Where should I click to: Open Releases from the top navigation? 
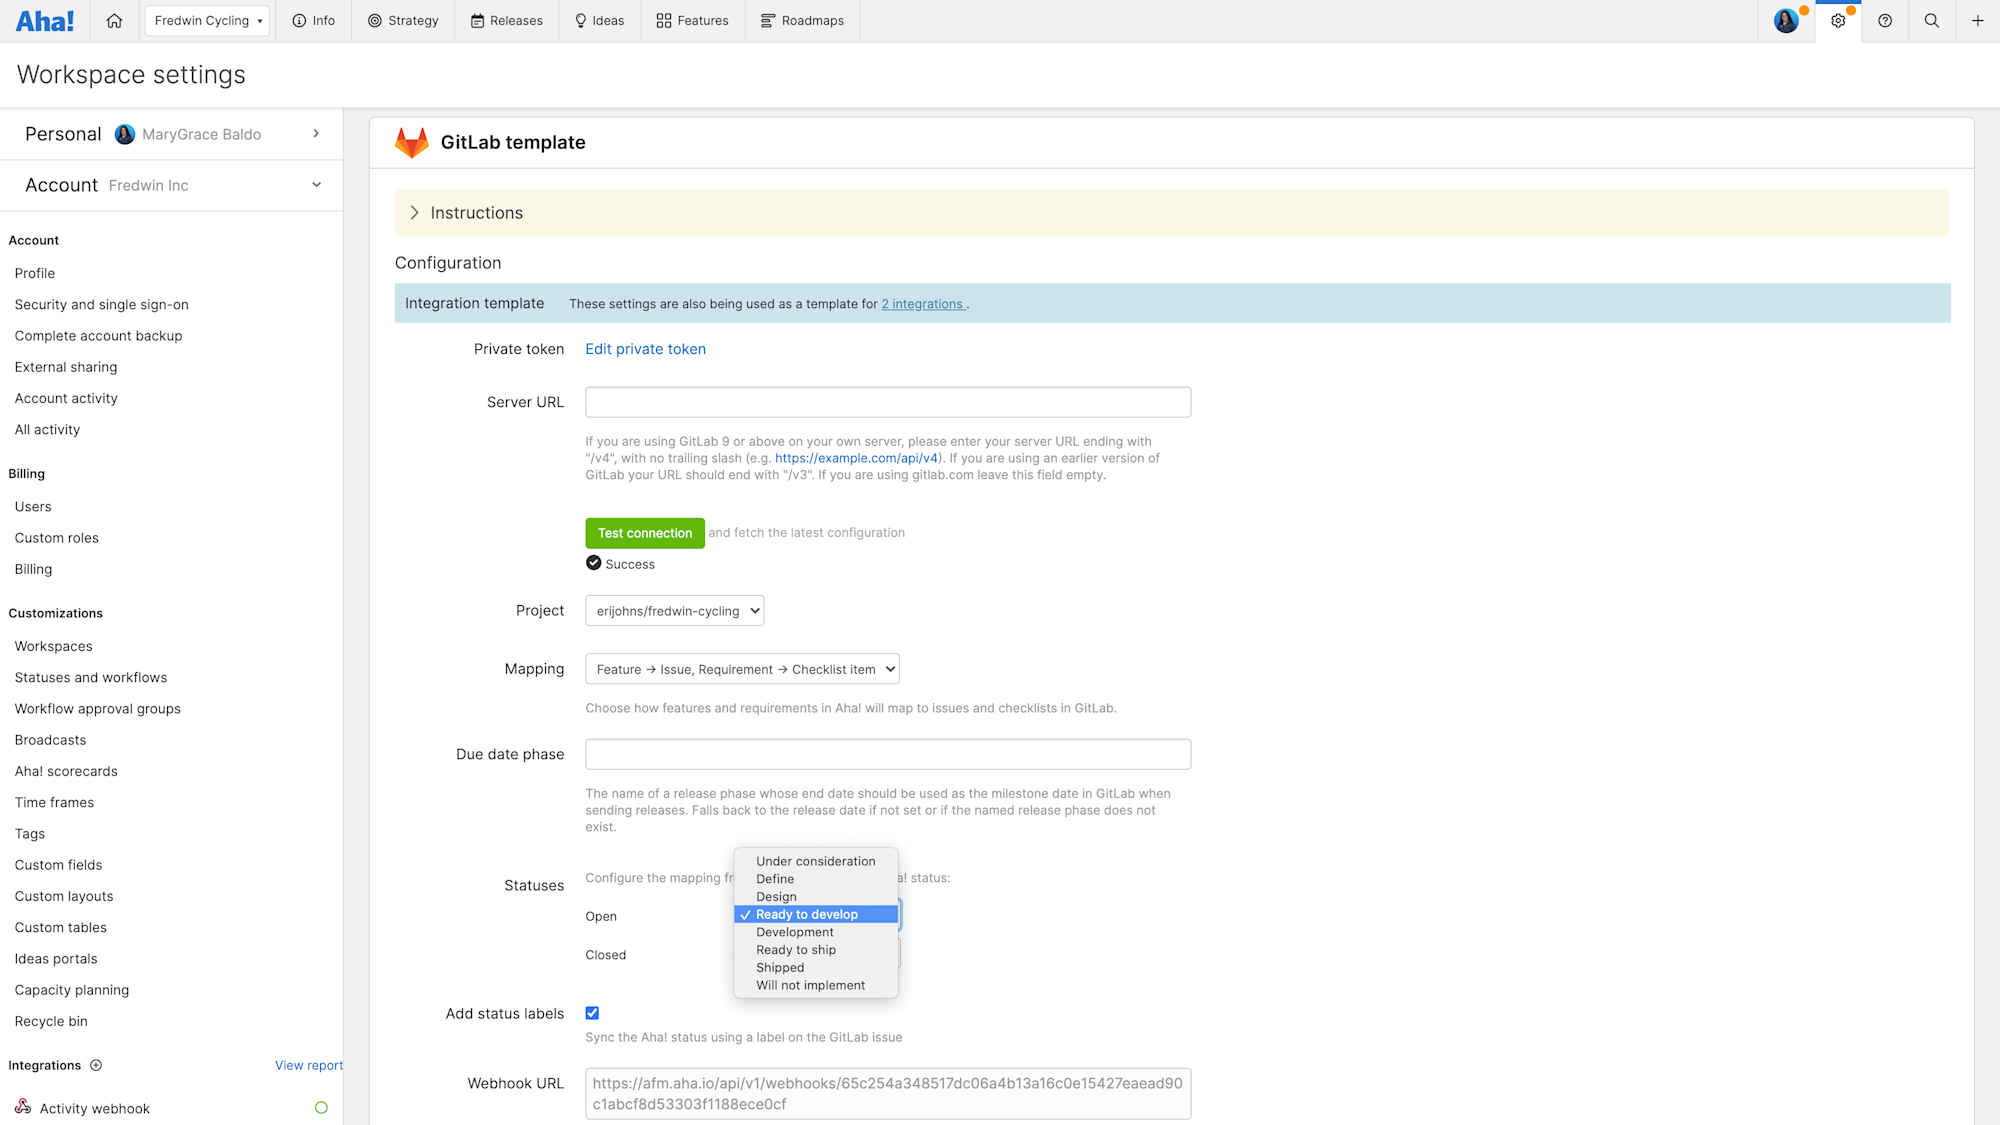tap(506, 20)
